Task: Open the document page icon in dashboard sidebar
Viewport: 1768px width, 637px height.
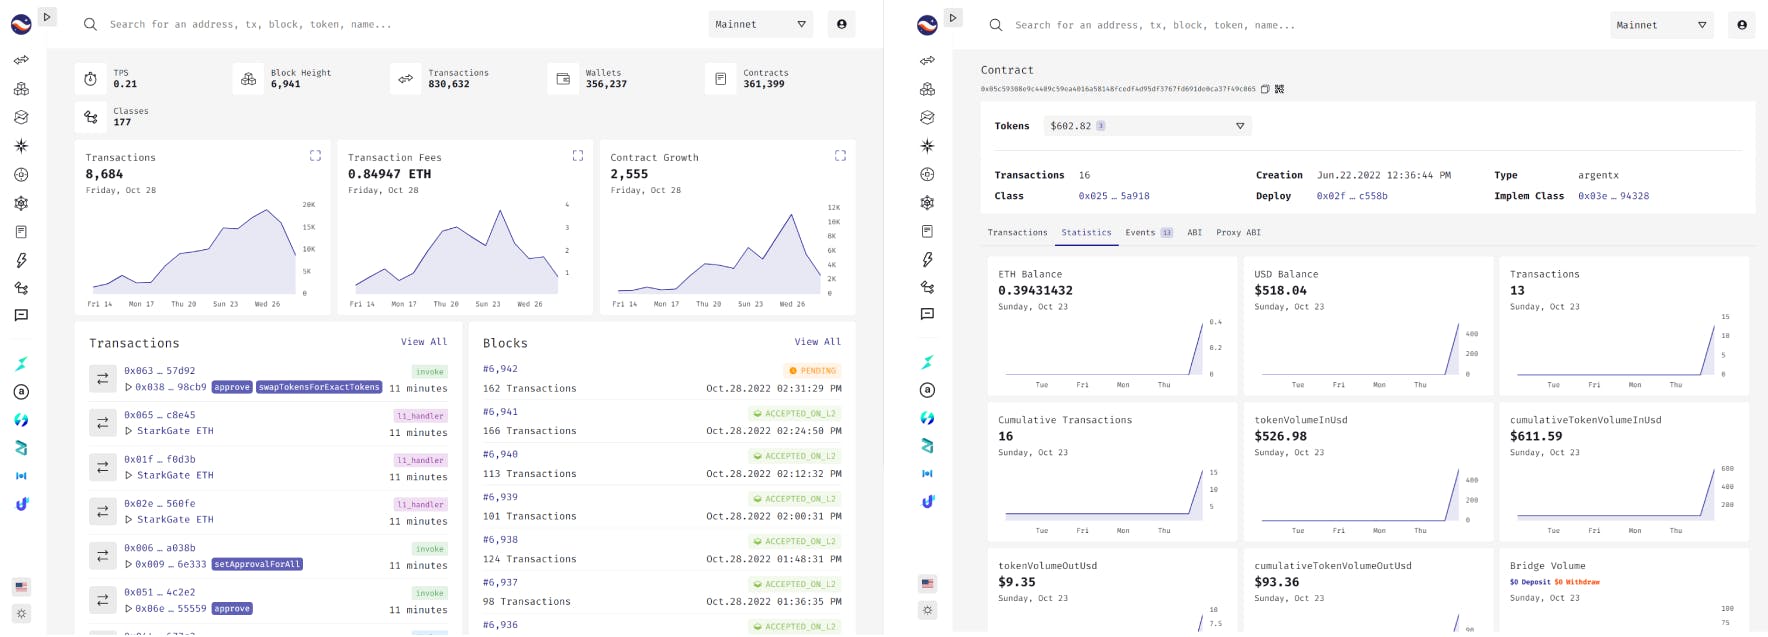Action: (21, 232)
